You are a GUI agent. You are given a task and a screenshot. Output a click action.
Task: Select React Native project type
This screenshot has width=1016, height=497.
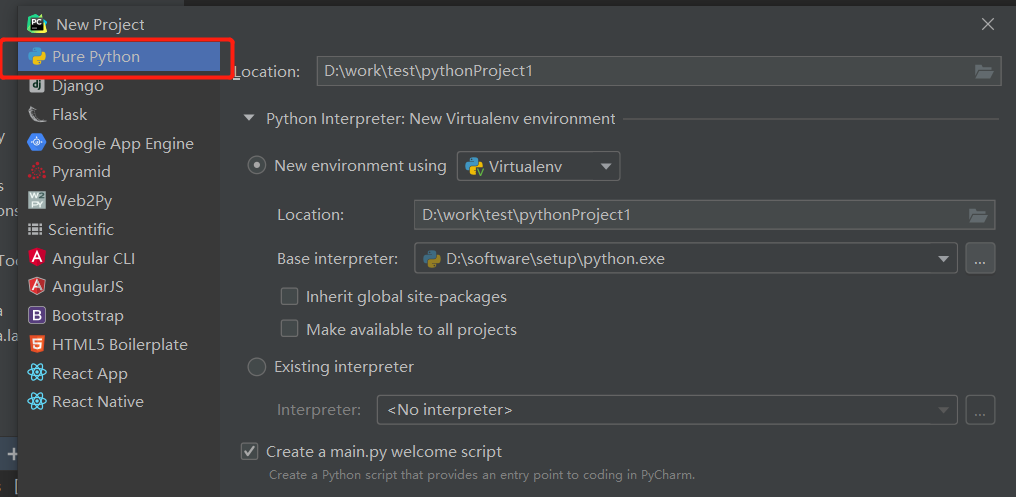[97, 402]
